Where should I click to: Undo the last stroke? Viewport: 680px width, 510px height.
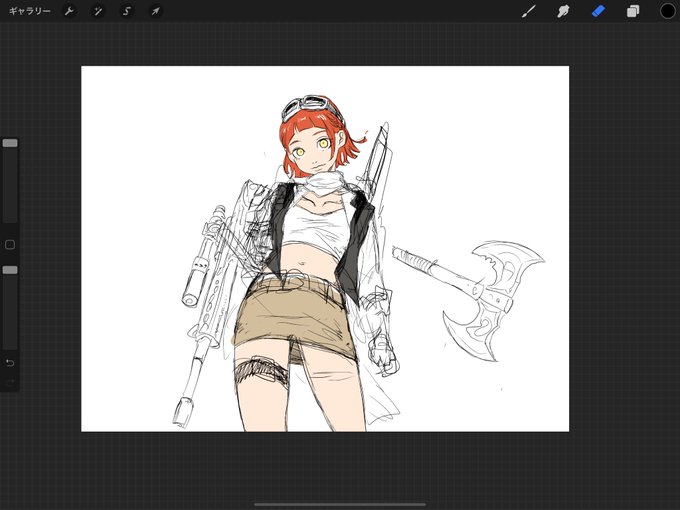(10, 363)
